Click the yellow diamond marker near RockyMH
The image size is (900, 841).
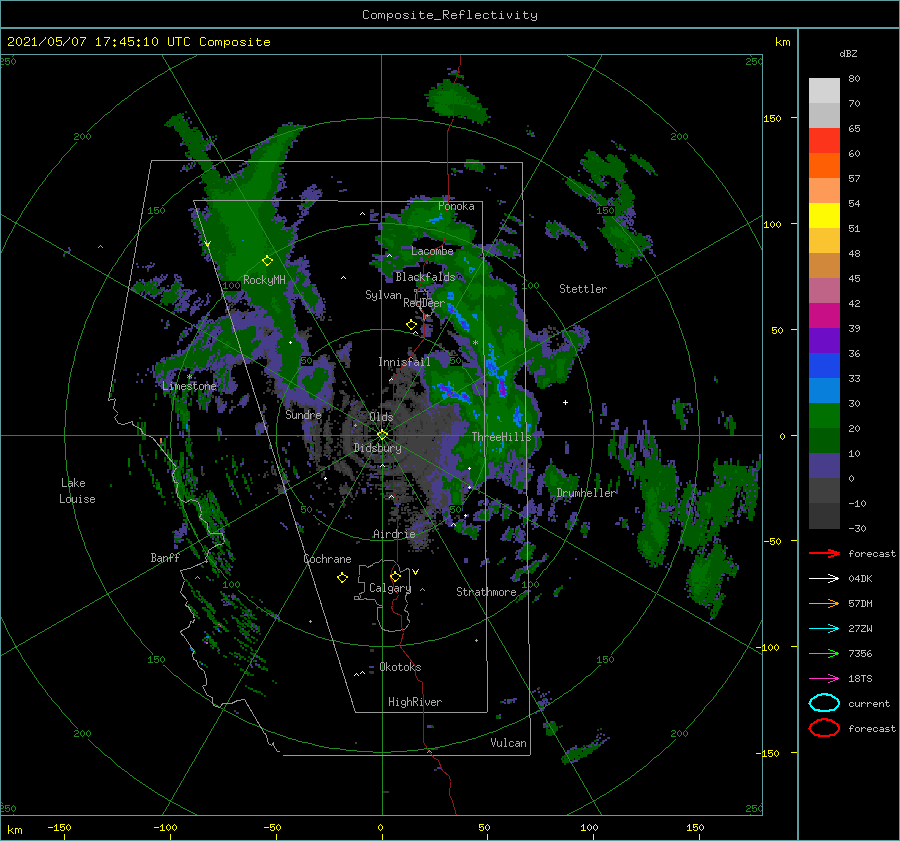(x=267, y=261)
